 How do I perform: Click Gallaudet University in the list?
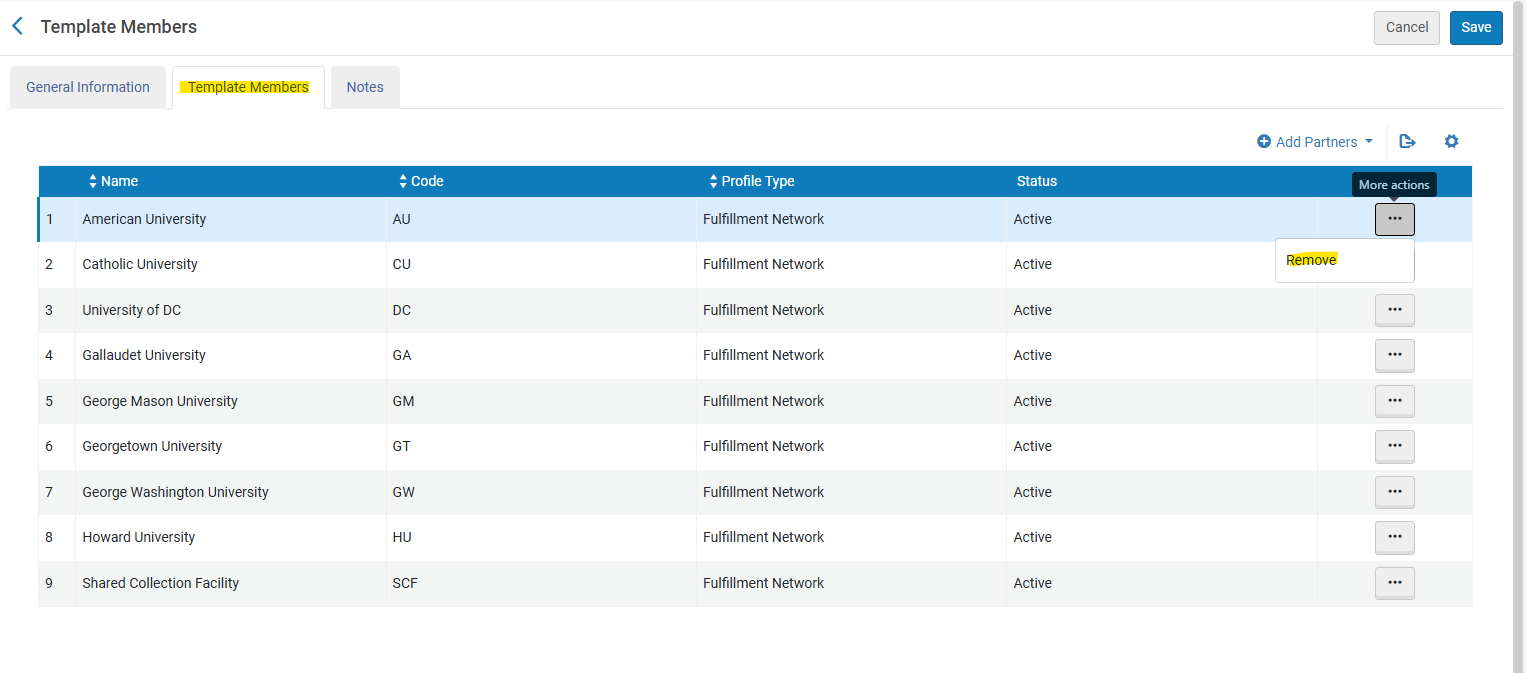[x=144, y=355]
